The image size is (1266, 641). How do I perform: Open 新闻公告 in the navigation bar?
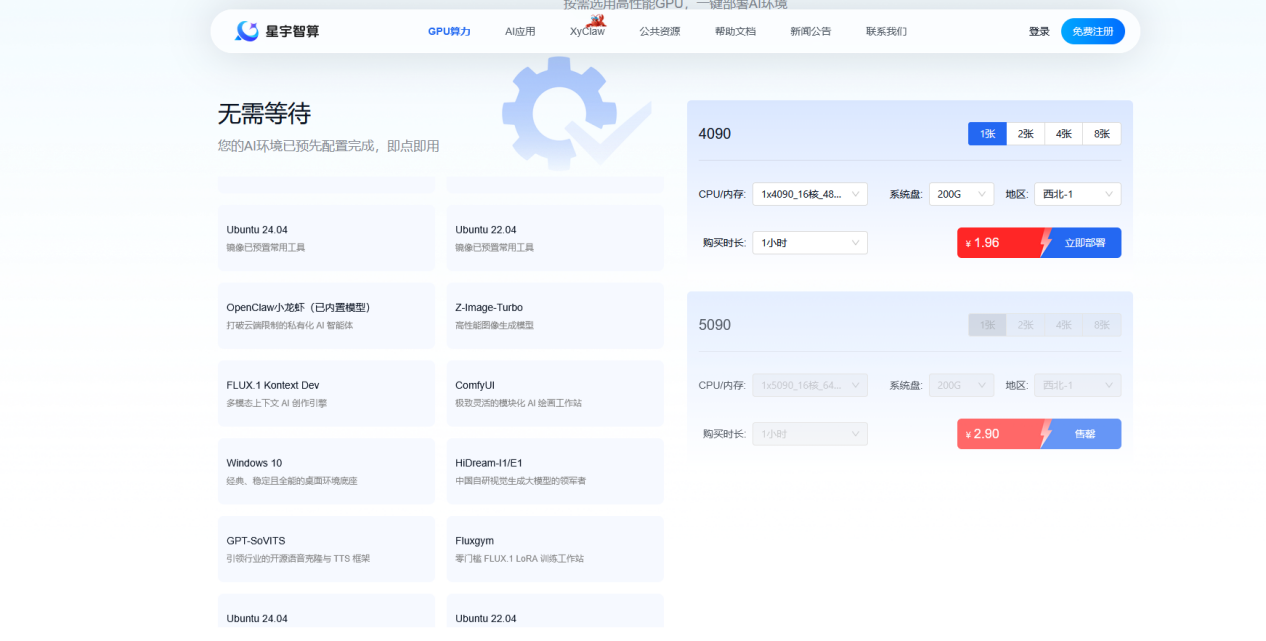click(x=810, y=31)
